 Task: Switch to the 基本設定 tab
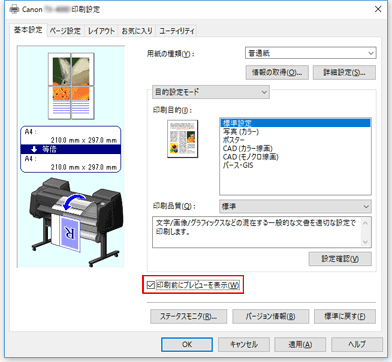[x=28, y=30]
